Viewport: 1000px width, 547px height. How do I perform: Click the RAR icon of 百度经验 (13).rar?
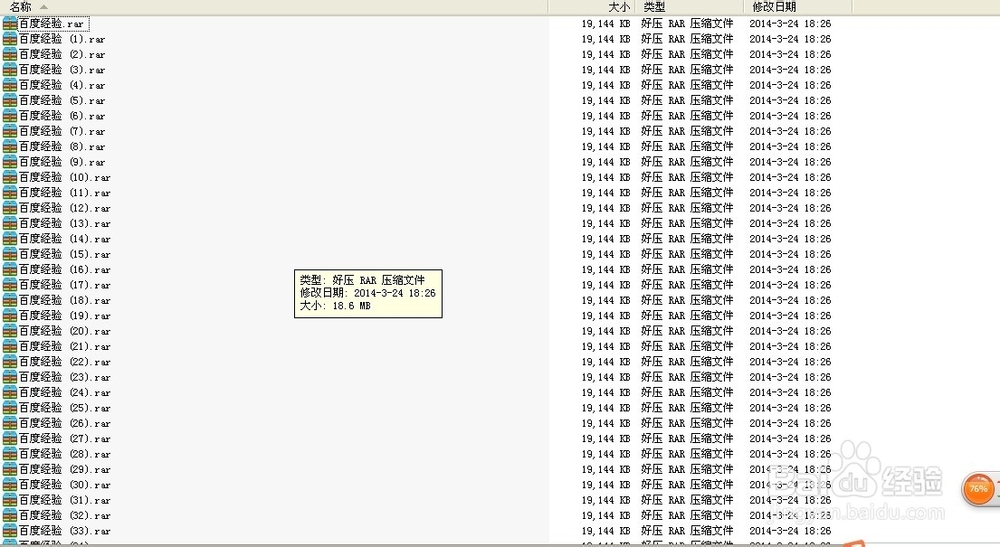pos(10,223)
